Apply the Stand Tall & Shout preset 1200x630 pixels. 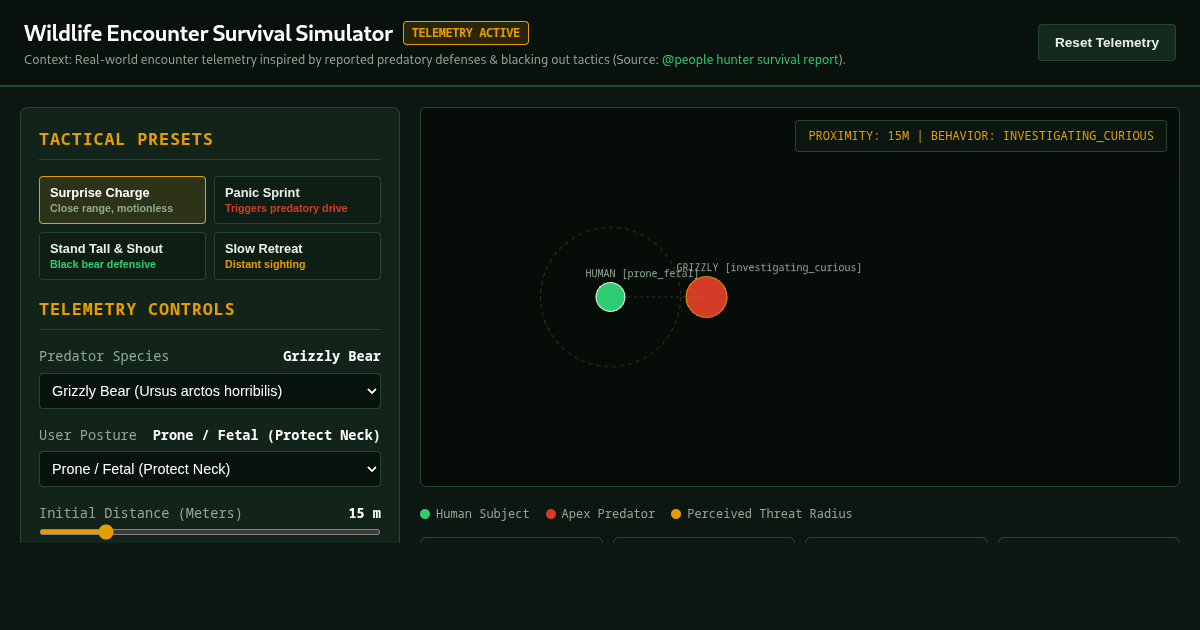pos(122,256)
